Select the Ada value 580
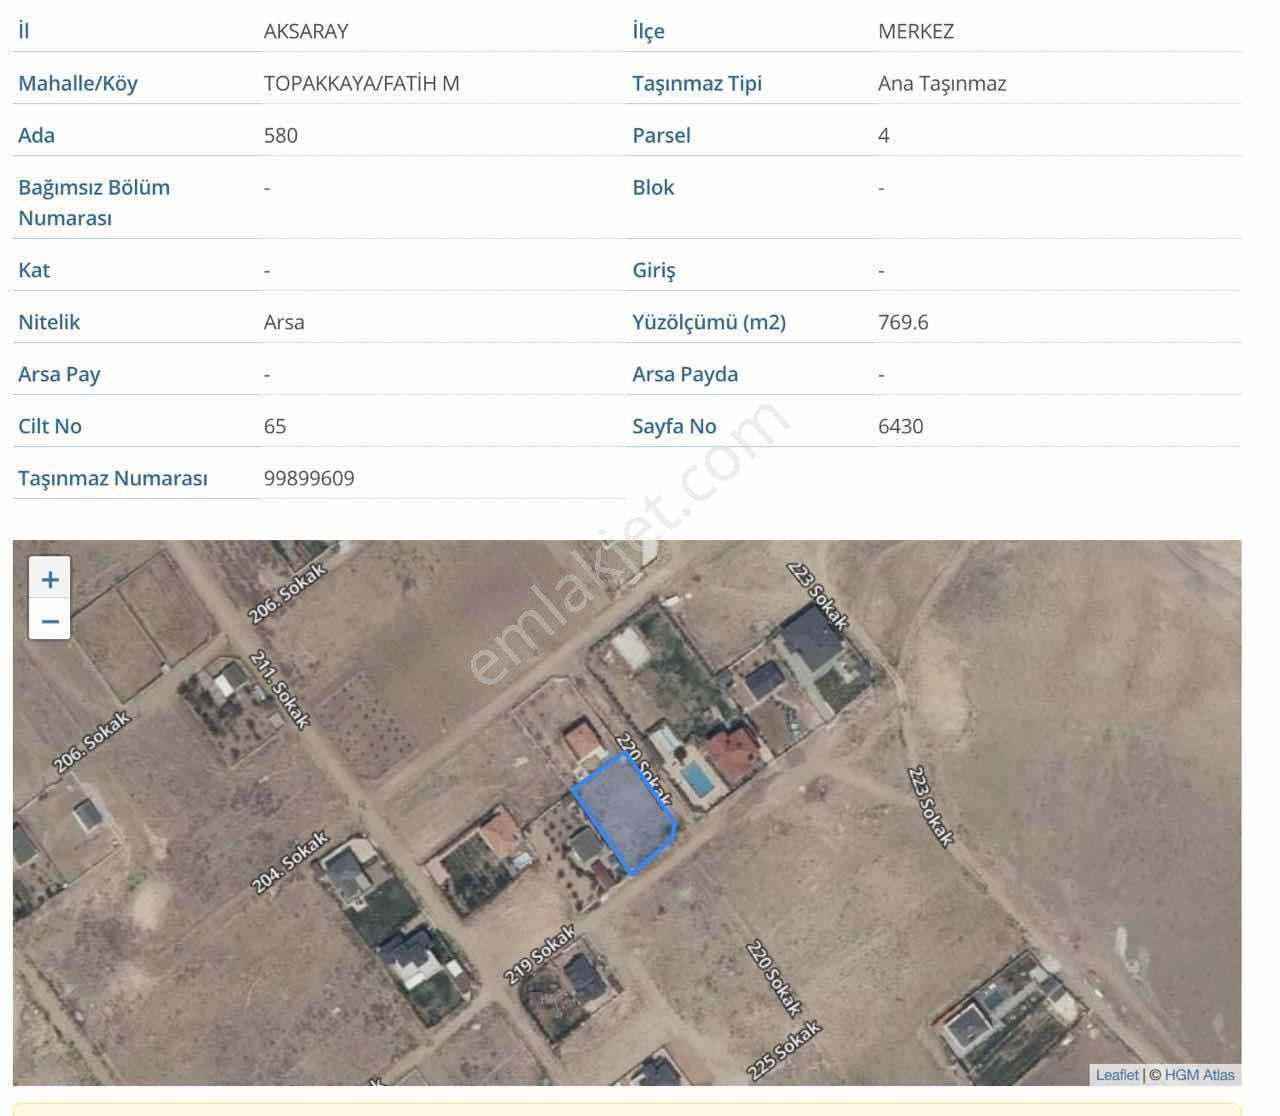1280x1116 pixels. coord(281,135)
